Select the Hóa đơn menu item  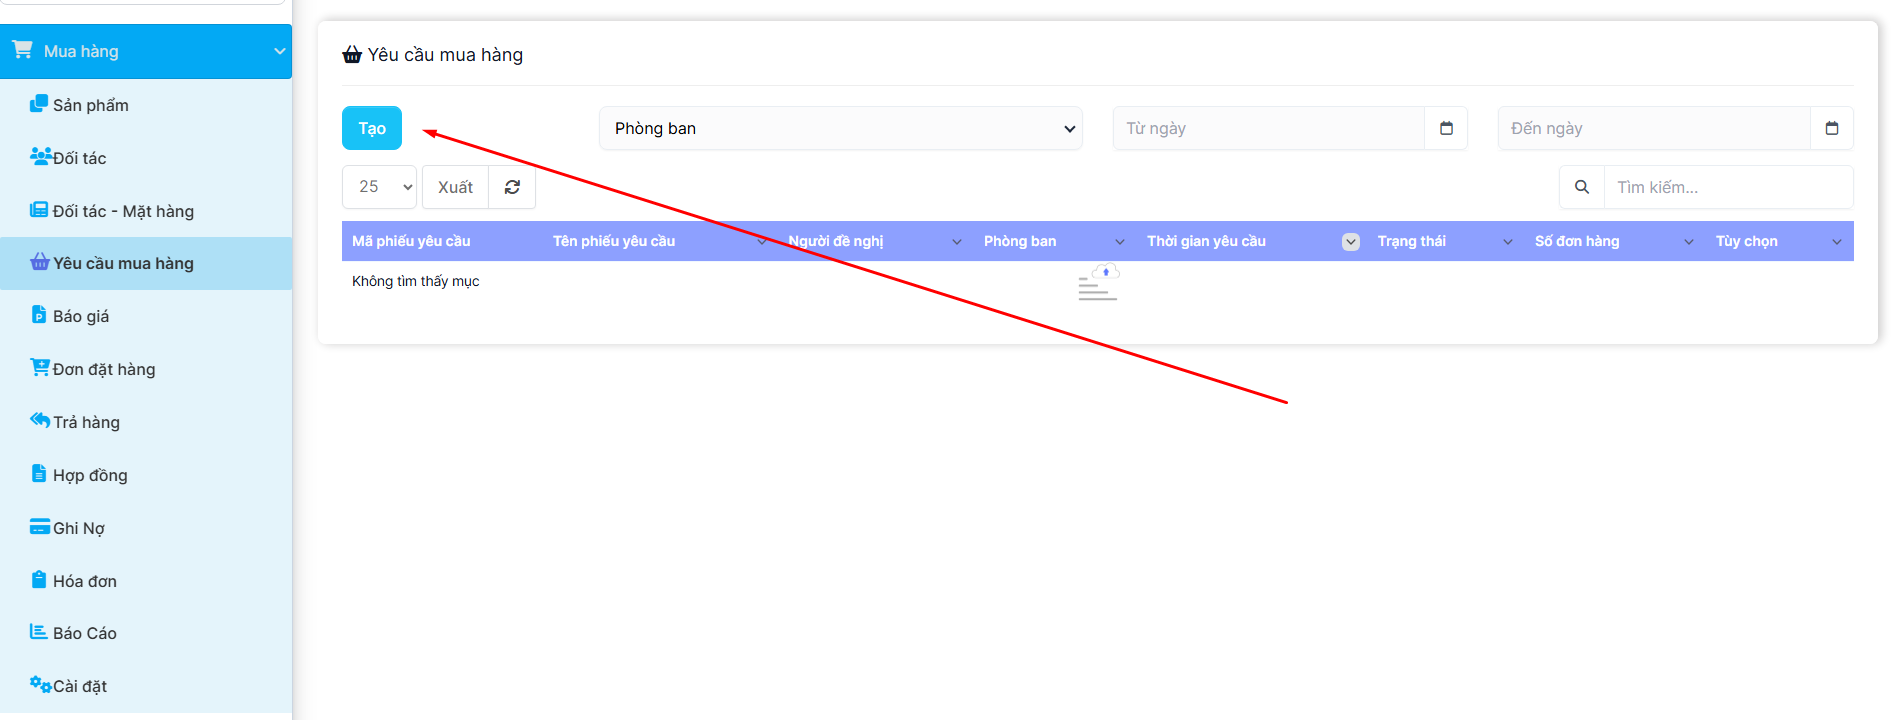click(x=84, y=581)
